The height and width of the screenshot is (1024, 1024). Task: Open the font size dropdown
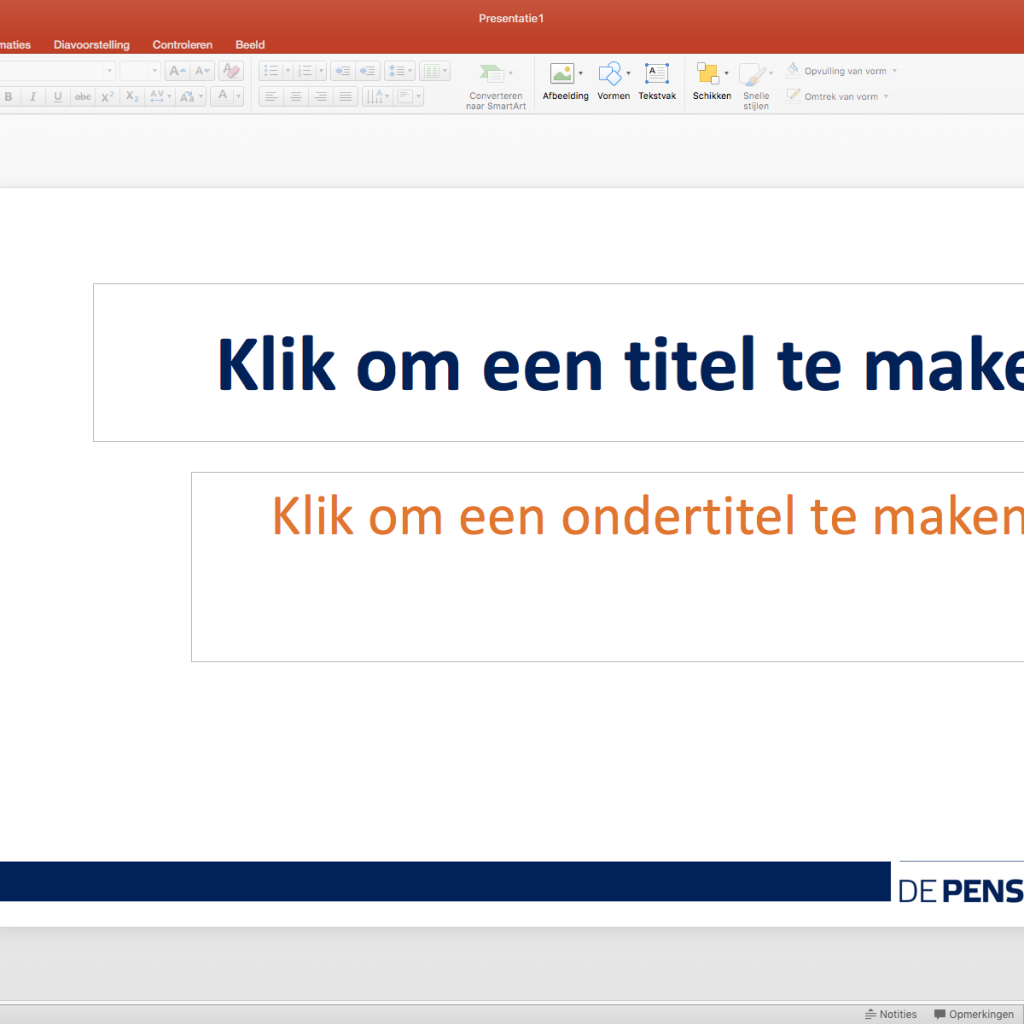click(x=155, y=71)
